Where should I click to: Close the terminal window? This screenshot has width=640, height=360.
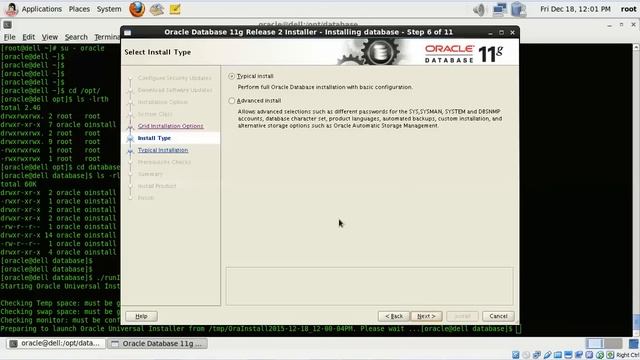pyautogui.click(x=633, y=25)
